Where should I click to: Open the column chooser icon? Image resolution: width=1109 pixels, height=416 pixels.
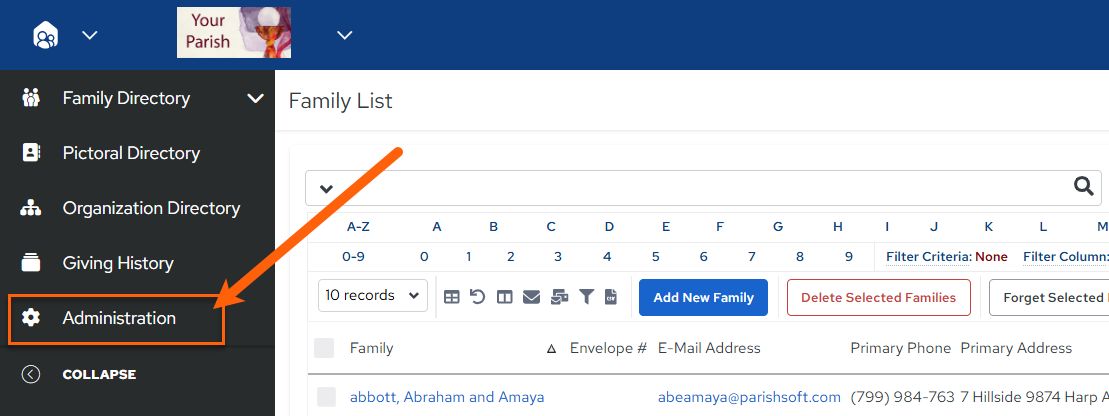coord(504,297)
